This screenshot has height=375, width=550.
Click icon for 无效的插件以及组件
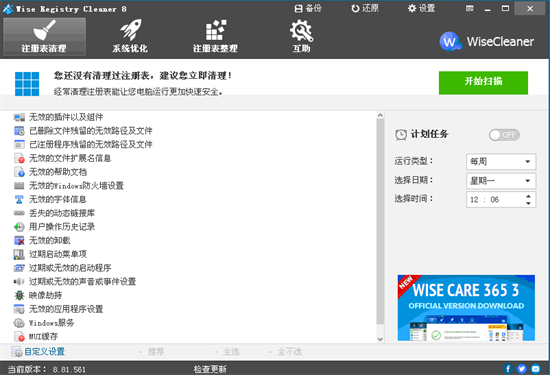tap(19, 117)
